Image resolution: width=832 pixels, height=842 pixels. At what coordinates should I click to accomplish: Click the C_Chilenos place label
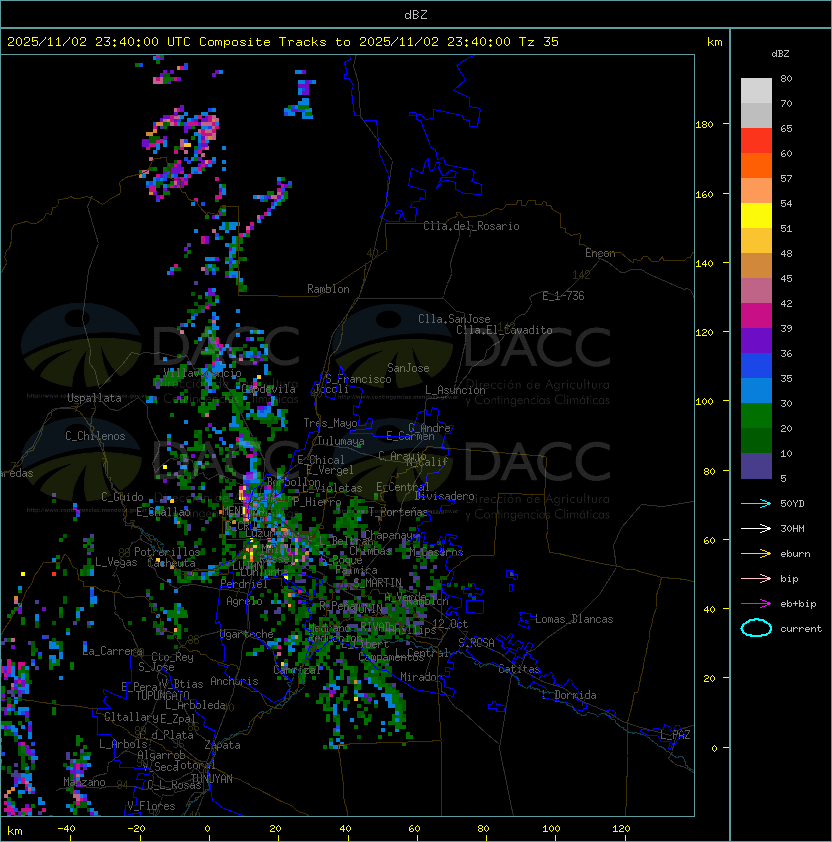pos(95,436)
